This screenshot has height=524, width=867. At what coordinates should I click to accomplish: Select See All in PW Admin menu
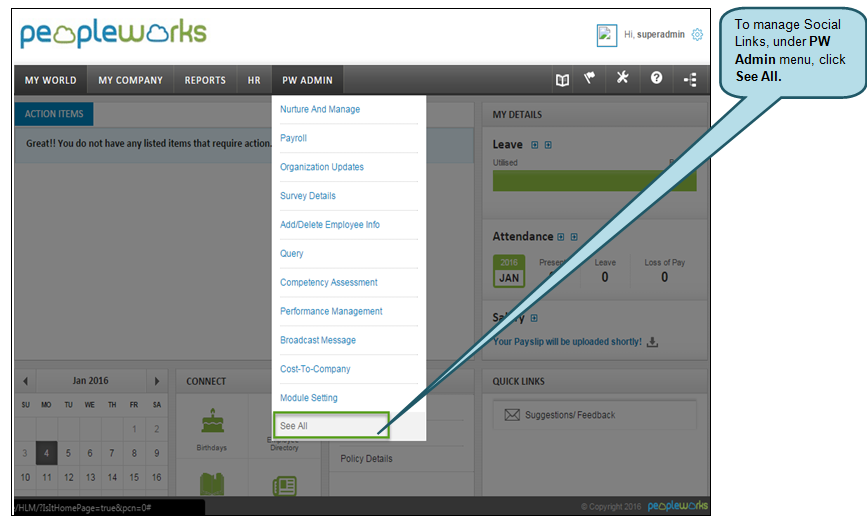(x=331, y=426)
